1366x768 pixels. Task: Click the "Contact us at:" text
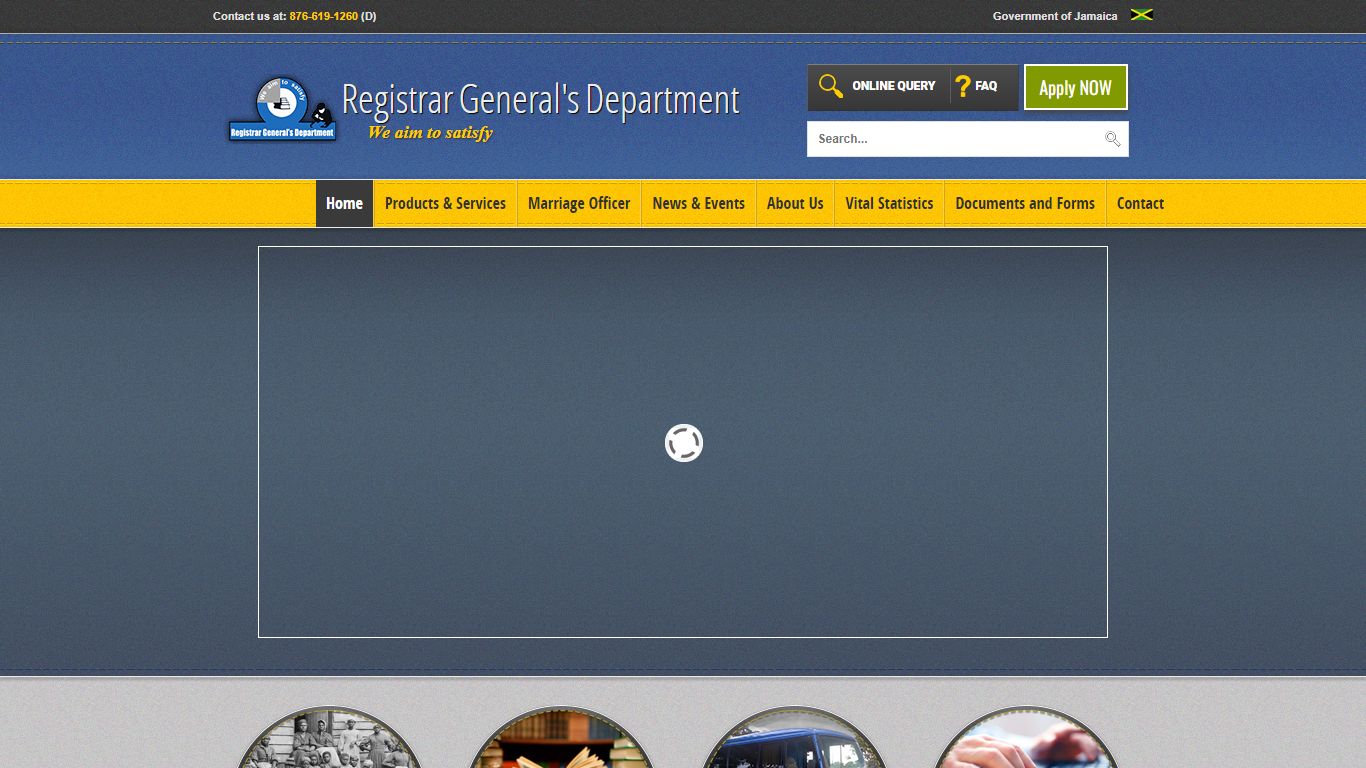249,16
